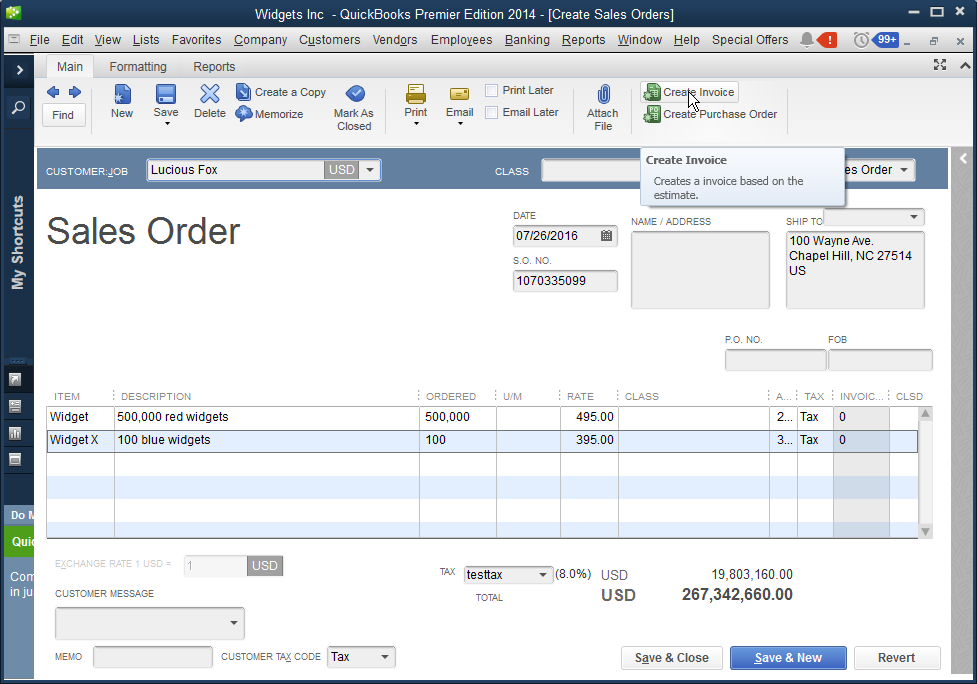This screenshot has height=684, width=977.
Task: Select the '500,000 red widgets' description cell
Action: click(267, 417)
